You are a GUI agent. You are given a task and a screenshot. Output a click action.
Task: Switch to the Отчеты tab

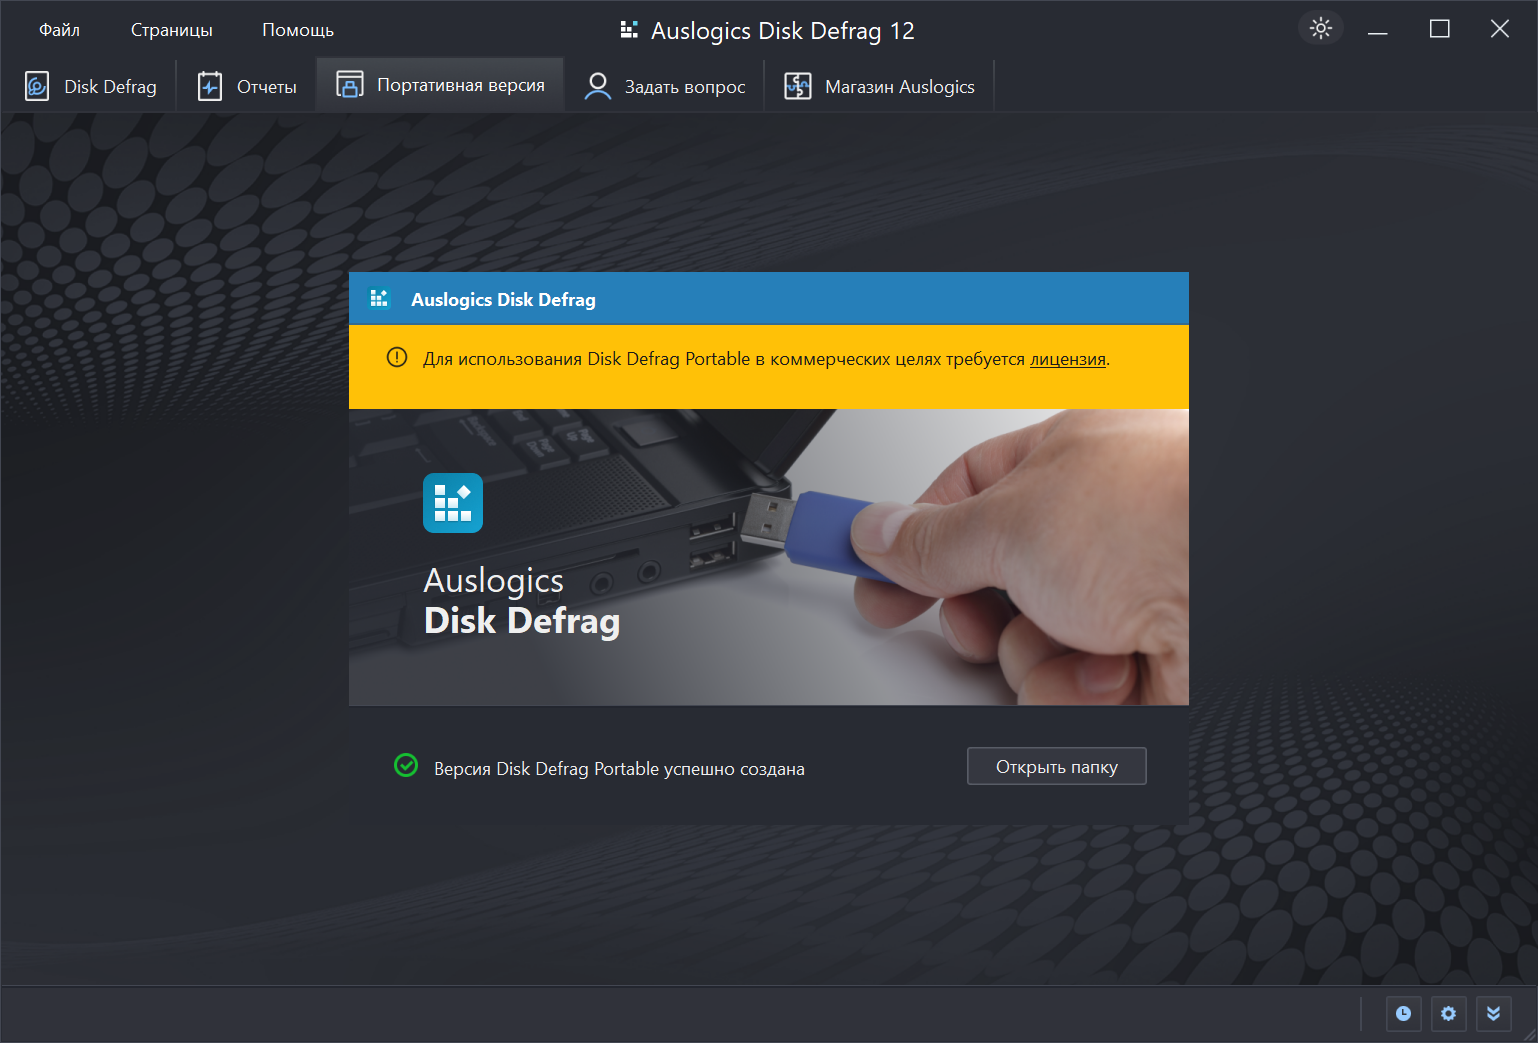tap(247, 86)
